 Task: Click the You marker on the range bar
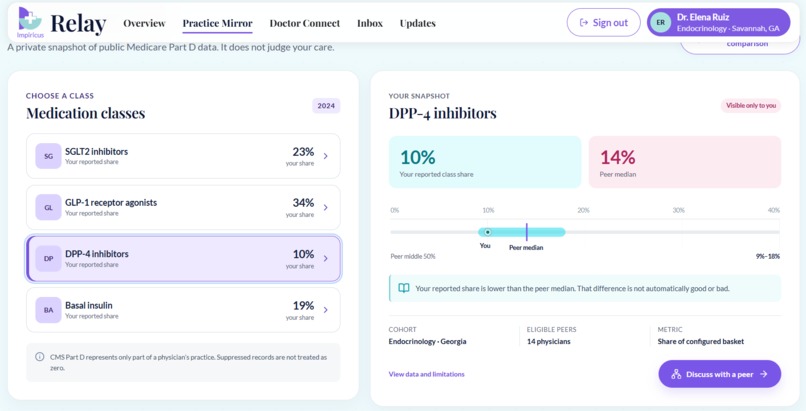pos(487,232)
